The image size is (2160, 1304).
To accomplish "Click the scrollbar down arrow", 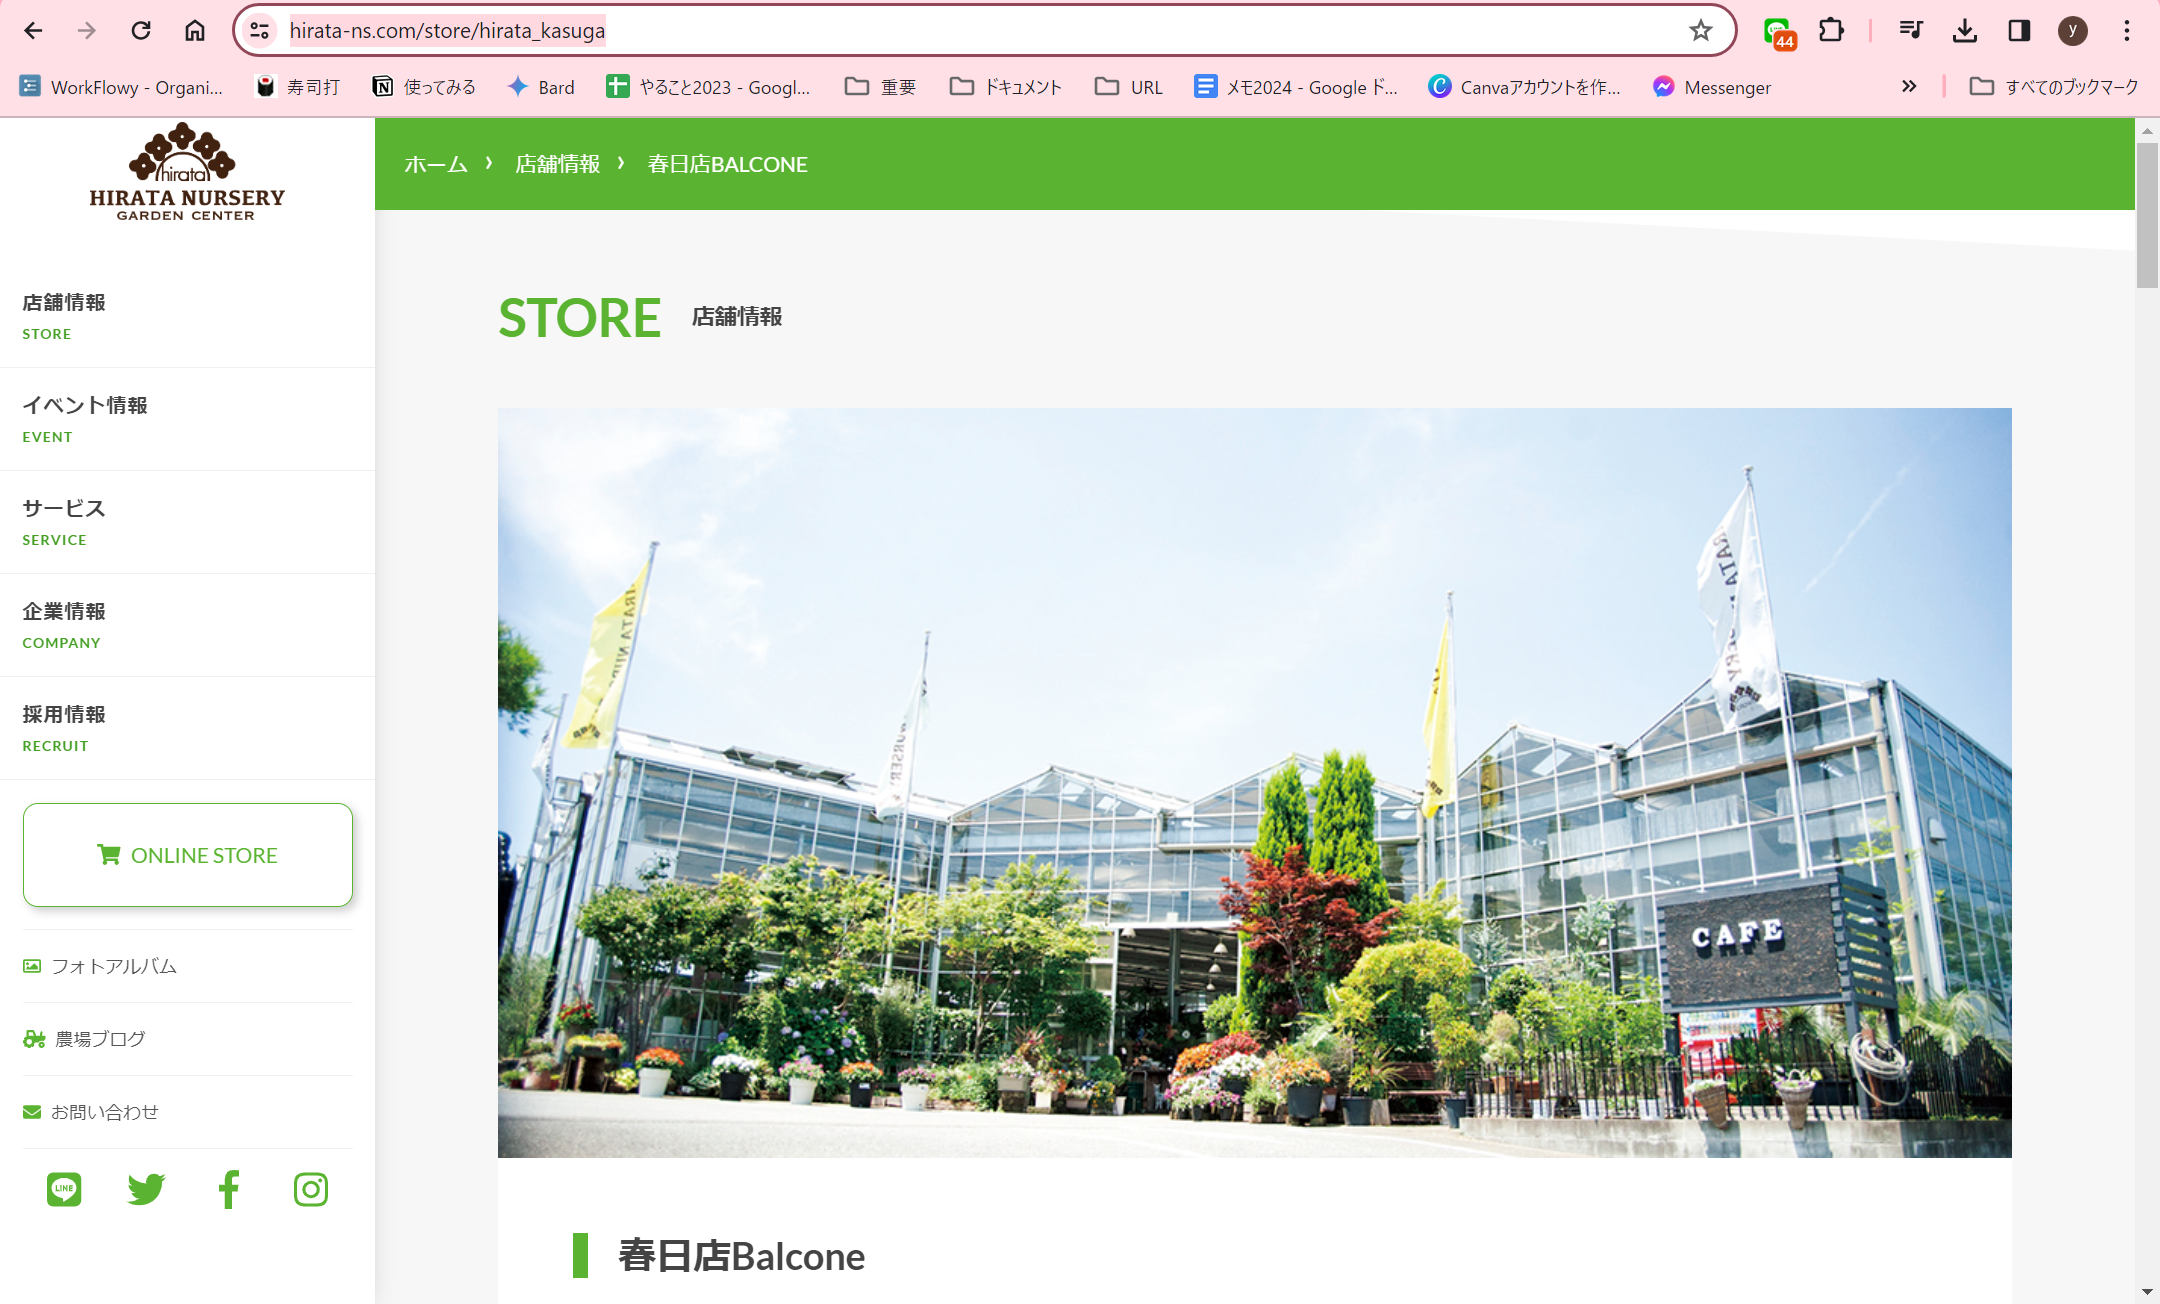I will tap(2147, 1292).
